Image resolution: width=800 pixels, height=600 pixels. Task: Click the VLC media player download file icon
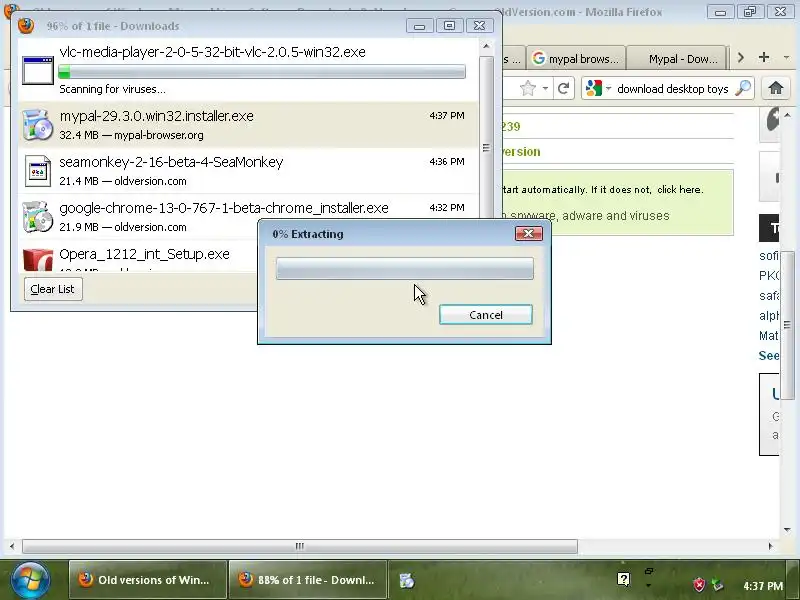pyautogui.click(x=38, y=70)
